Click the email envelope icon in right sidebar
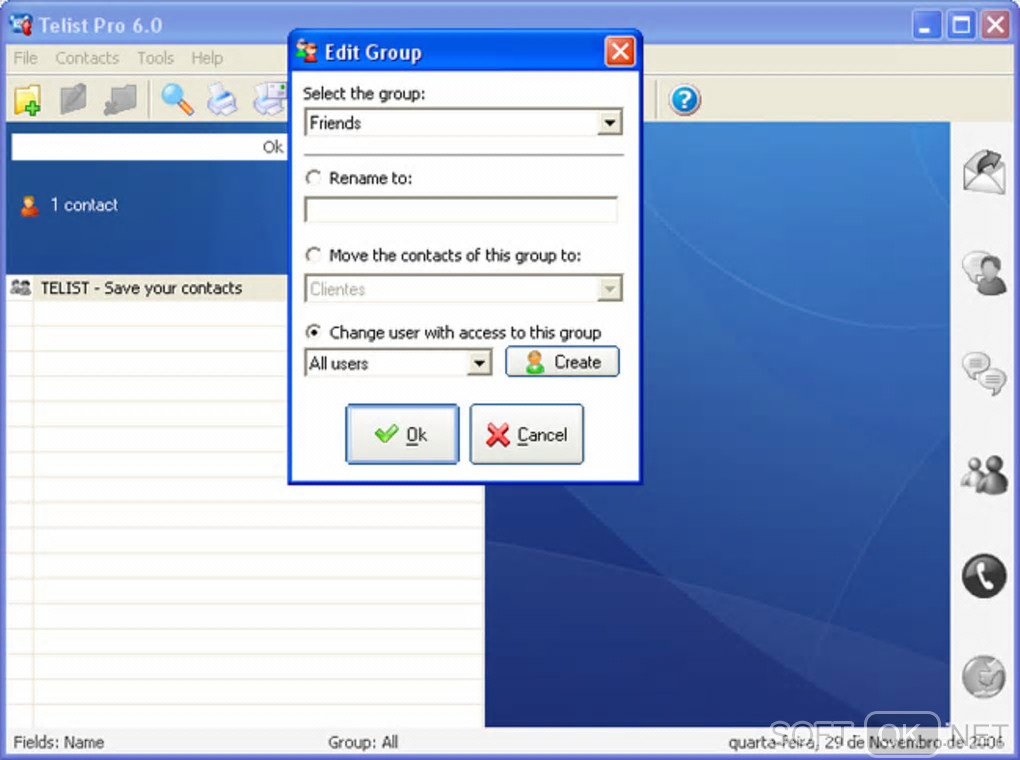Viewport: 1020px width, 760px height. (x=984, y=172)
